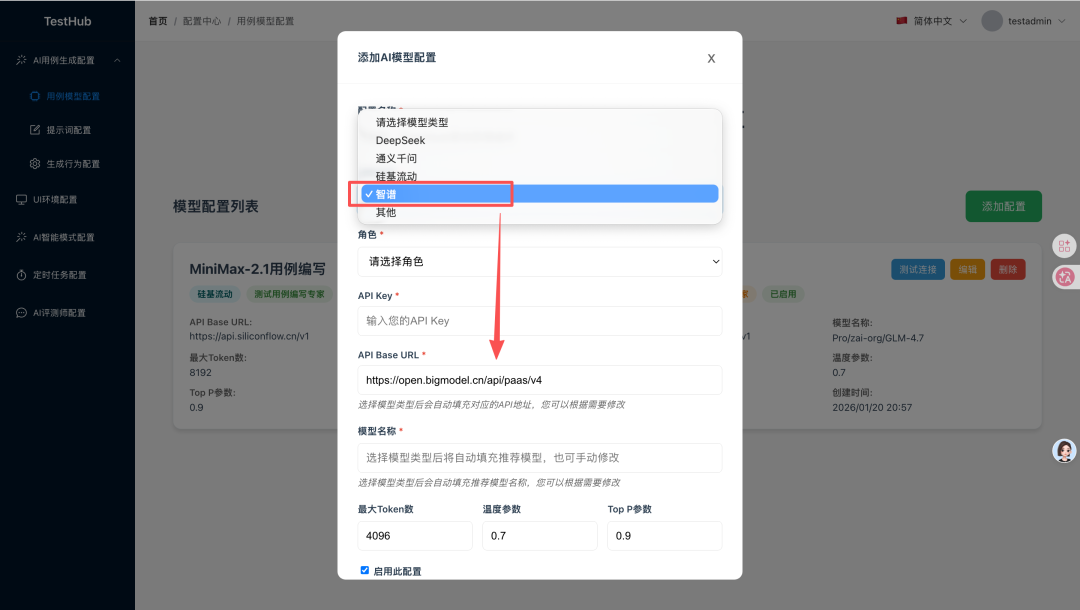Click the red 删除 button
The height and width of the screenshot is (610, 1080).
1008,269
